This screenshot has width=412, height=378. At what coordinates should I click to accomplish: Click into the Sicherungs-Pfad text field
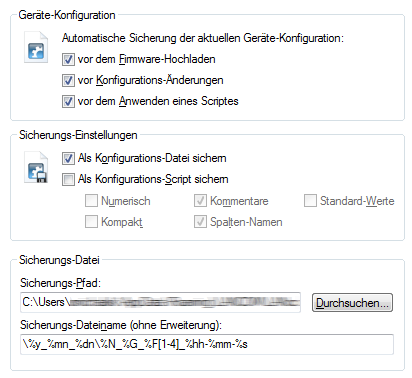tap(160, 302)
